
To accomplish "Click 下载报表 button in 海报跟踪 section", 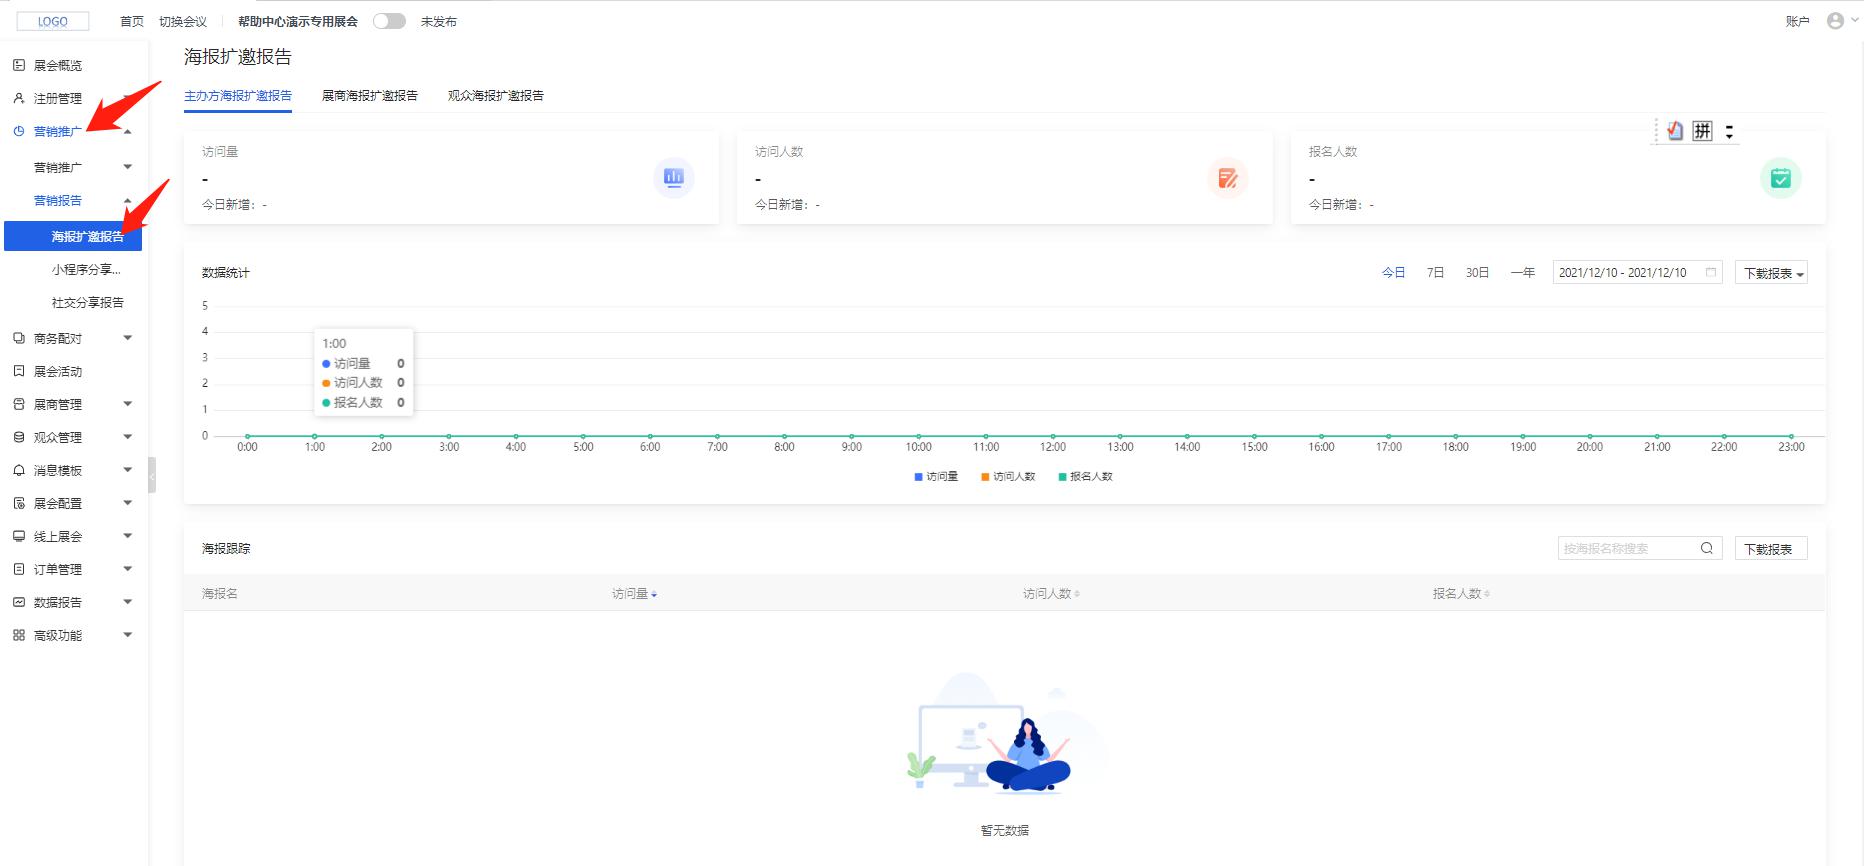I will click(x=1769, y=549).
